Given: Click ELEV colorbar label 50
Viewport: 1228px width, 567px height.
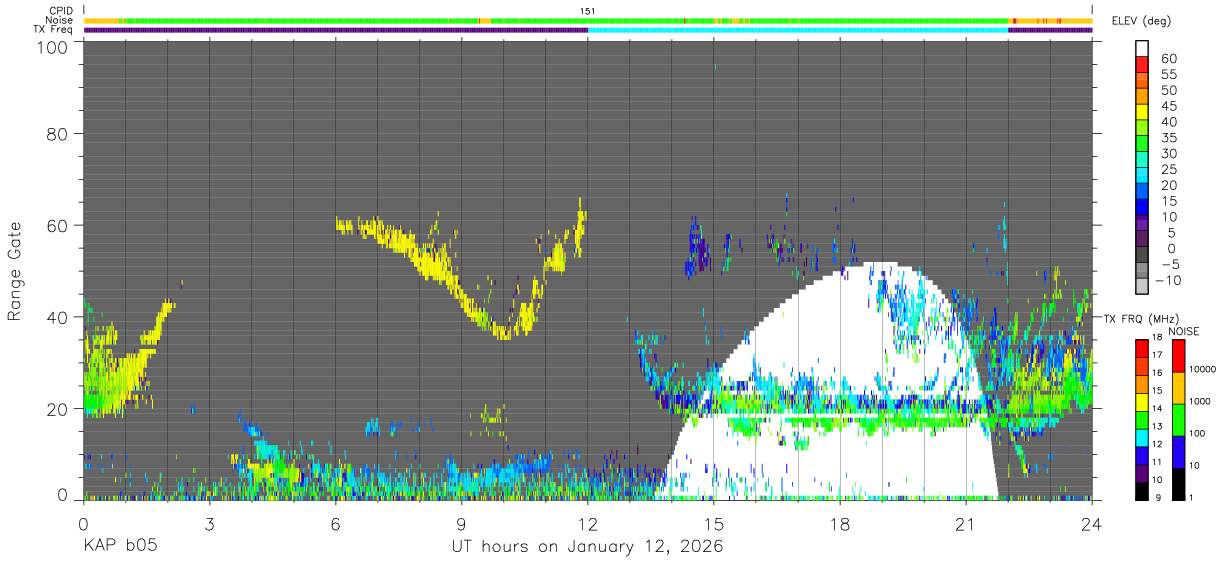Looking at the screenshot, I should (1170, 90).
